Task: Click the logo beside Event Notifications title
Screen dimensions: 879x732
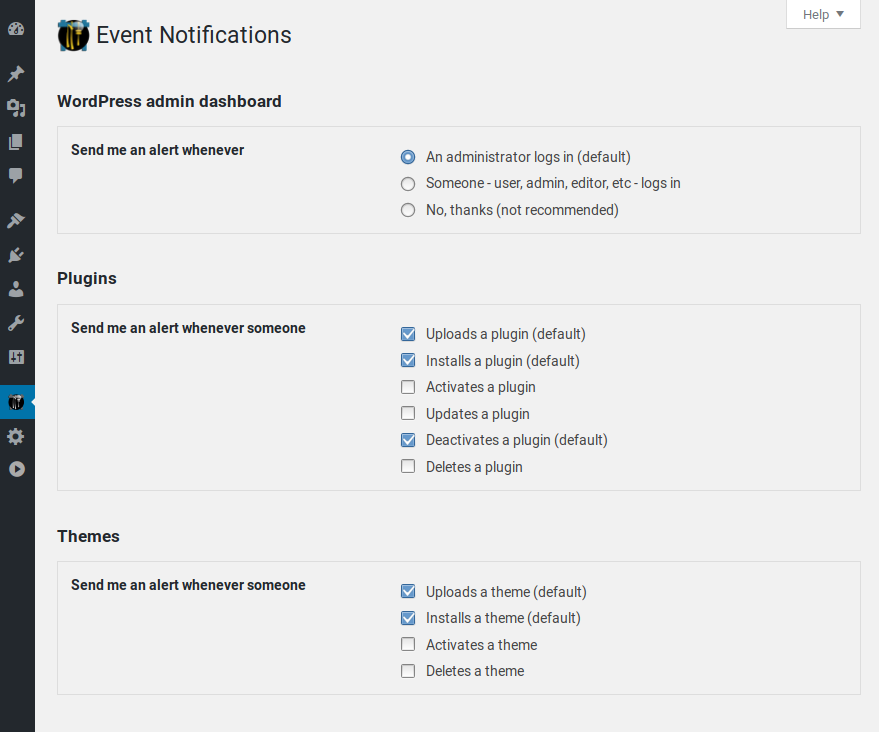Action: click(x=74, y=36)
